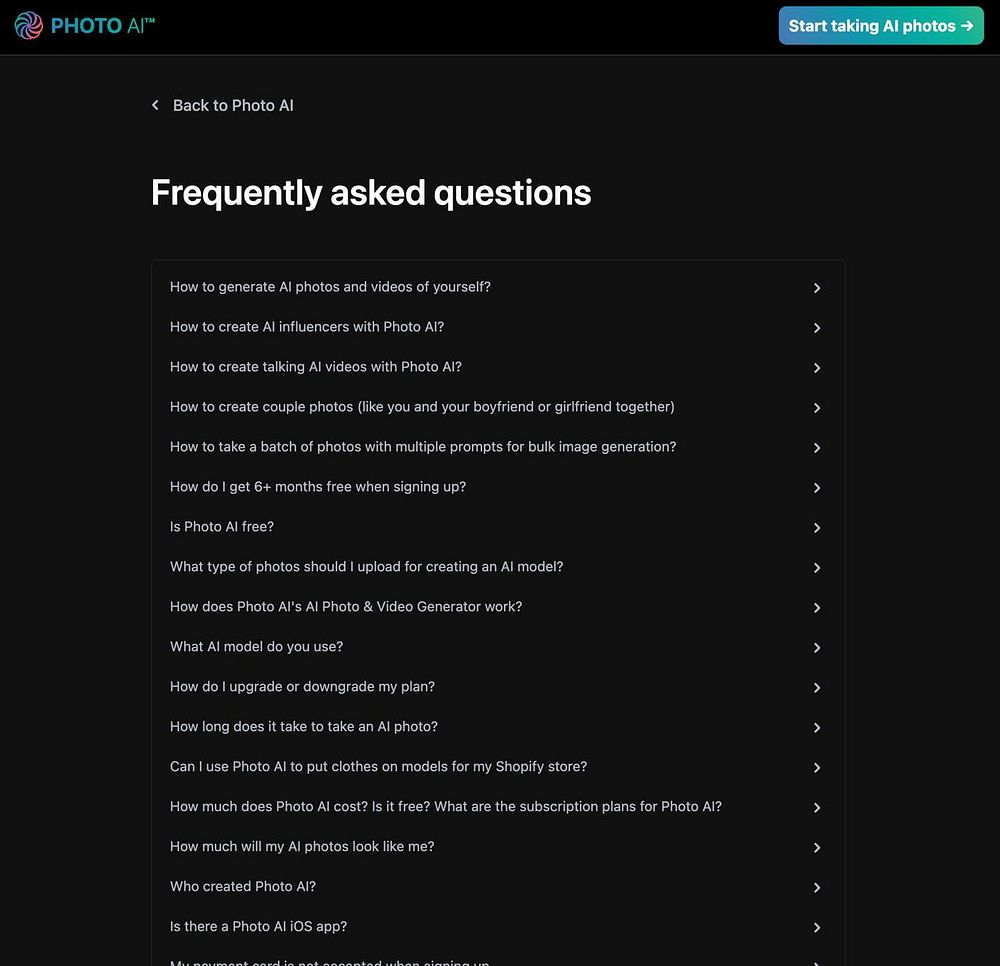This screenshot has width=1000, height=966.
Task: Expand 'Who created Photo AI?' question
Action: (243, 887)
